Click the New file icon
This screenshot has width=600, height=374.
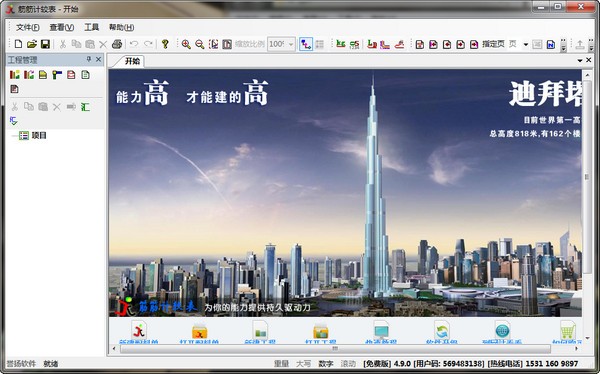pyautogui.click(x=18, y=44)
